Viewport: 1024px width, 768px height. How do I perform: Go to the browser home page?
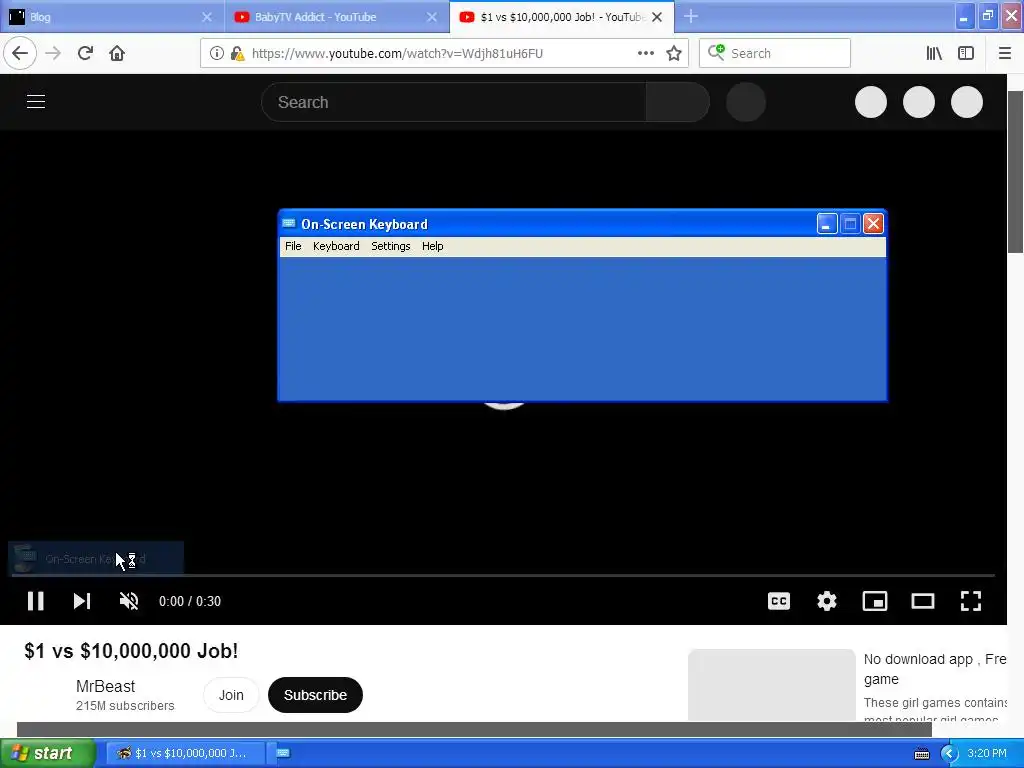(117, 54)
